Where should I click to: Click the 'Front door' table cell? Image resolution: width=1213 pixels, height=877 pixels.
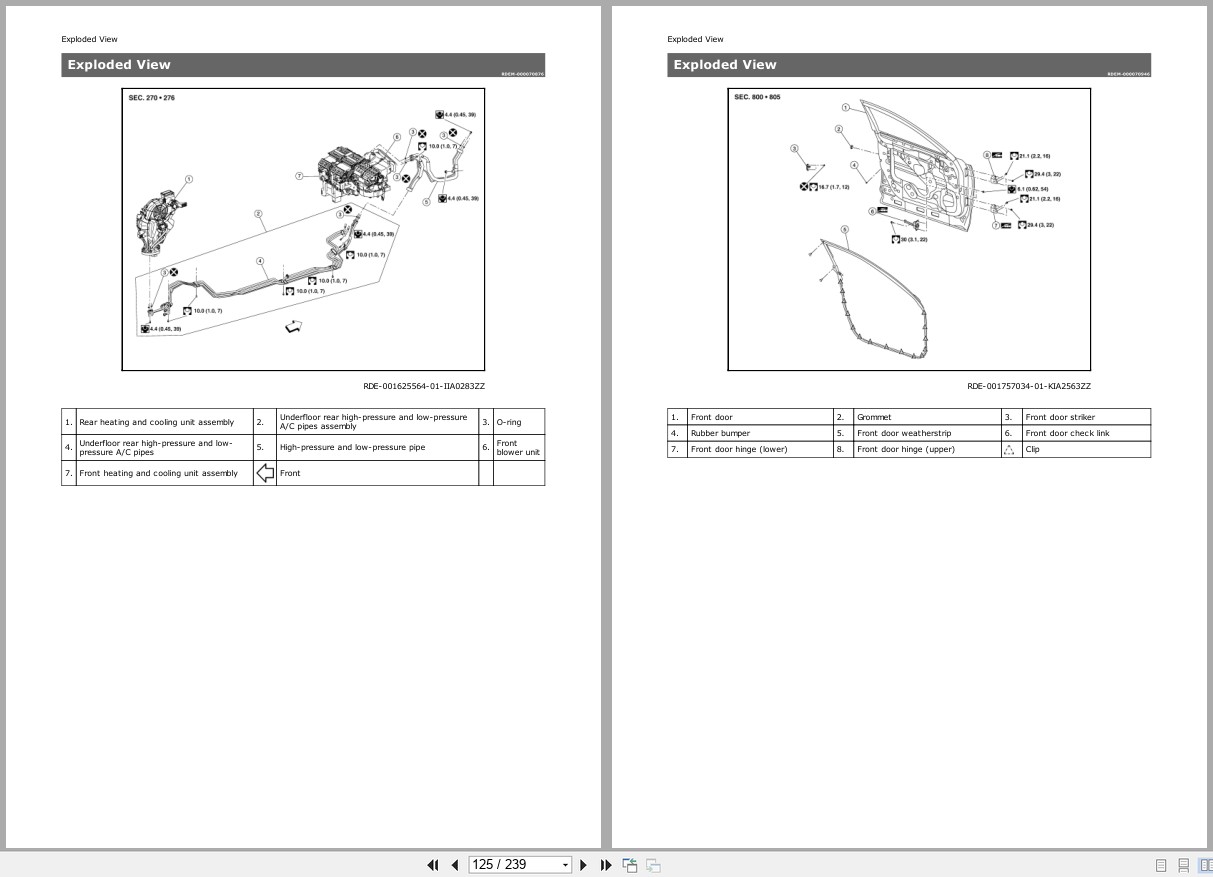pos(761,417)
